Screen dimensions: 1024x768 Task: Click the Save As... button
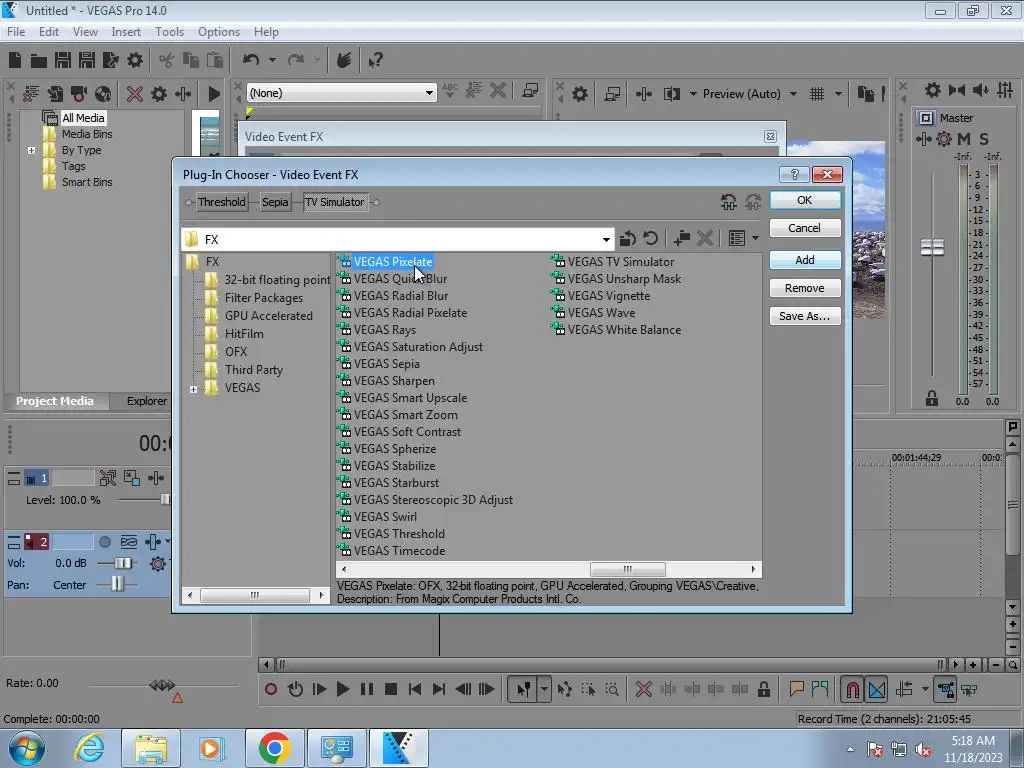pyautogui.click(x=805, y=316)
